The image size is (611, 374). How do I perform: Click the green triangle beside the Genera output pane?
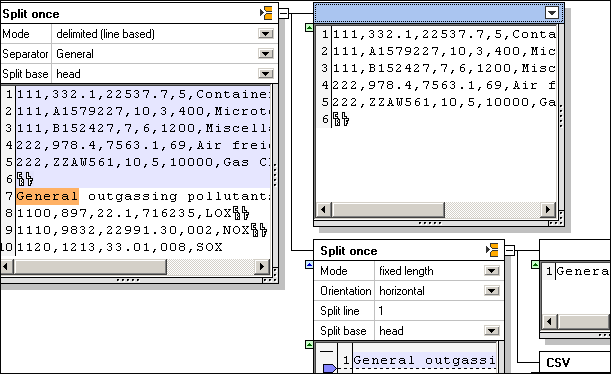535,265
